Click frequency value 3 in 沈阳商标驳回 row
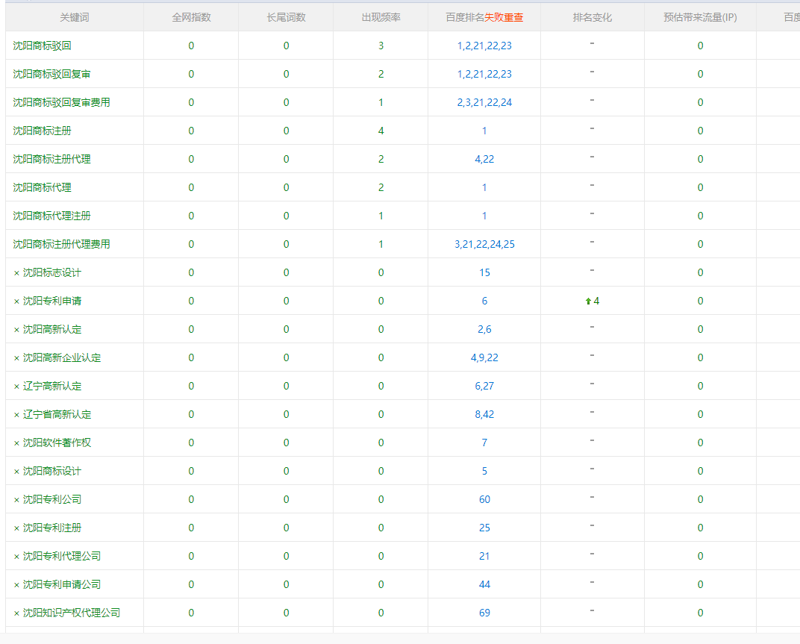Screen dimensions: 800x644 click(x=381, y=46)
